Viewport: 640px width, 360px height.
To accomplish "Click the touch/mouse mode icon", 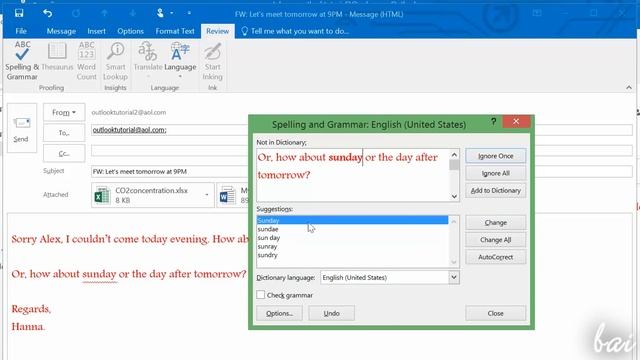I will tap(160, 13).
